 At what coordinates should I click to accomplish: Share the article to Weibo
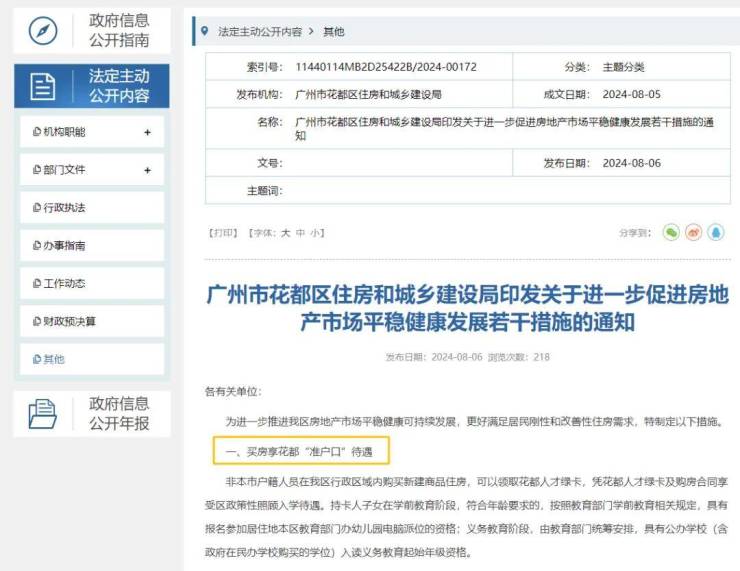point(693,232)
